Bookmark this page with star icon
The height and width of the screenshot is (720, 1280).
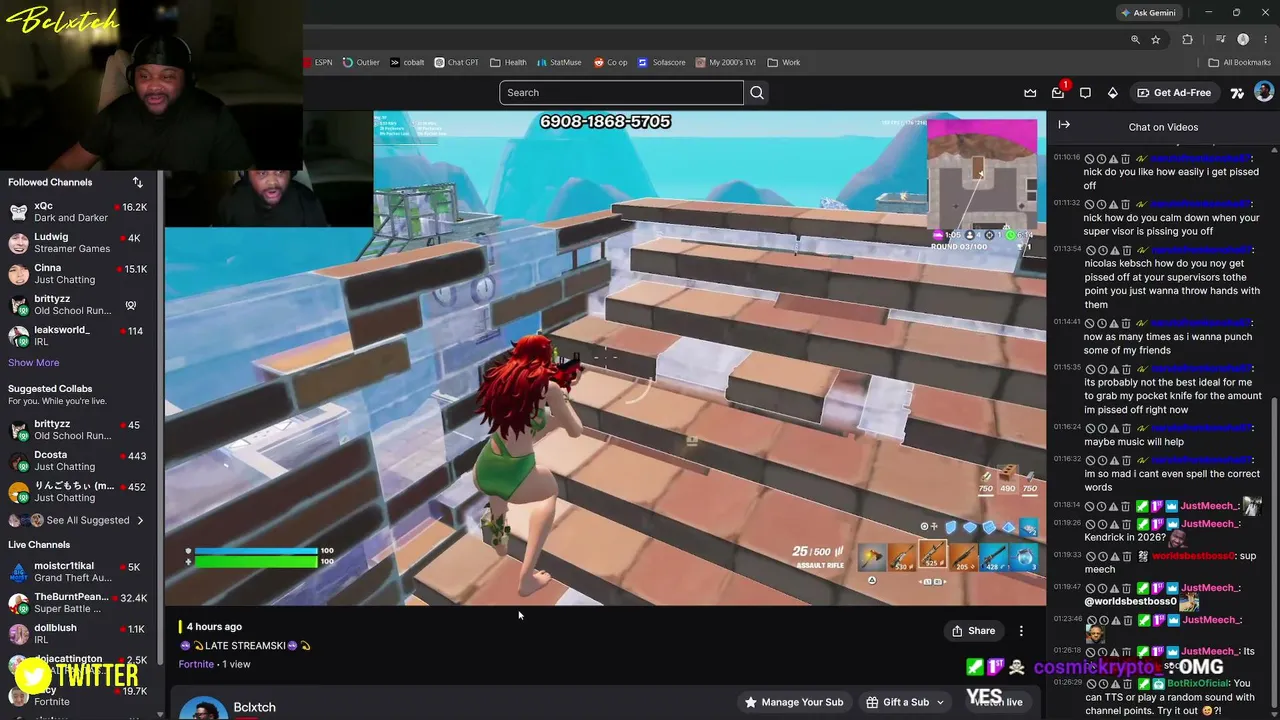1156,39
